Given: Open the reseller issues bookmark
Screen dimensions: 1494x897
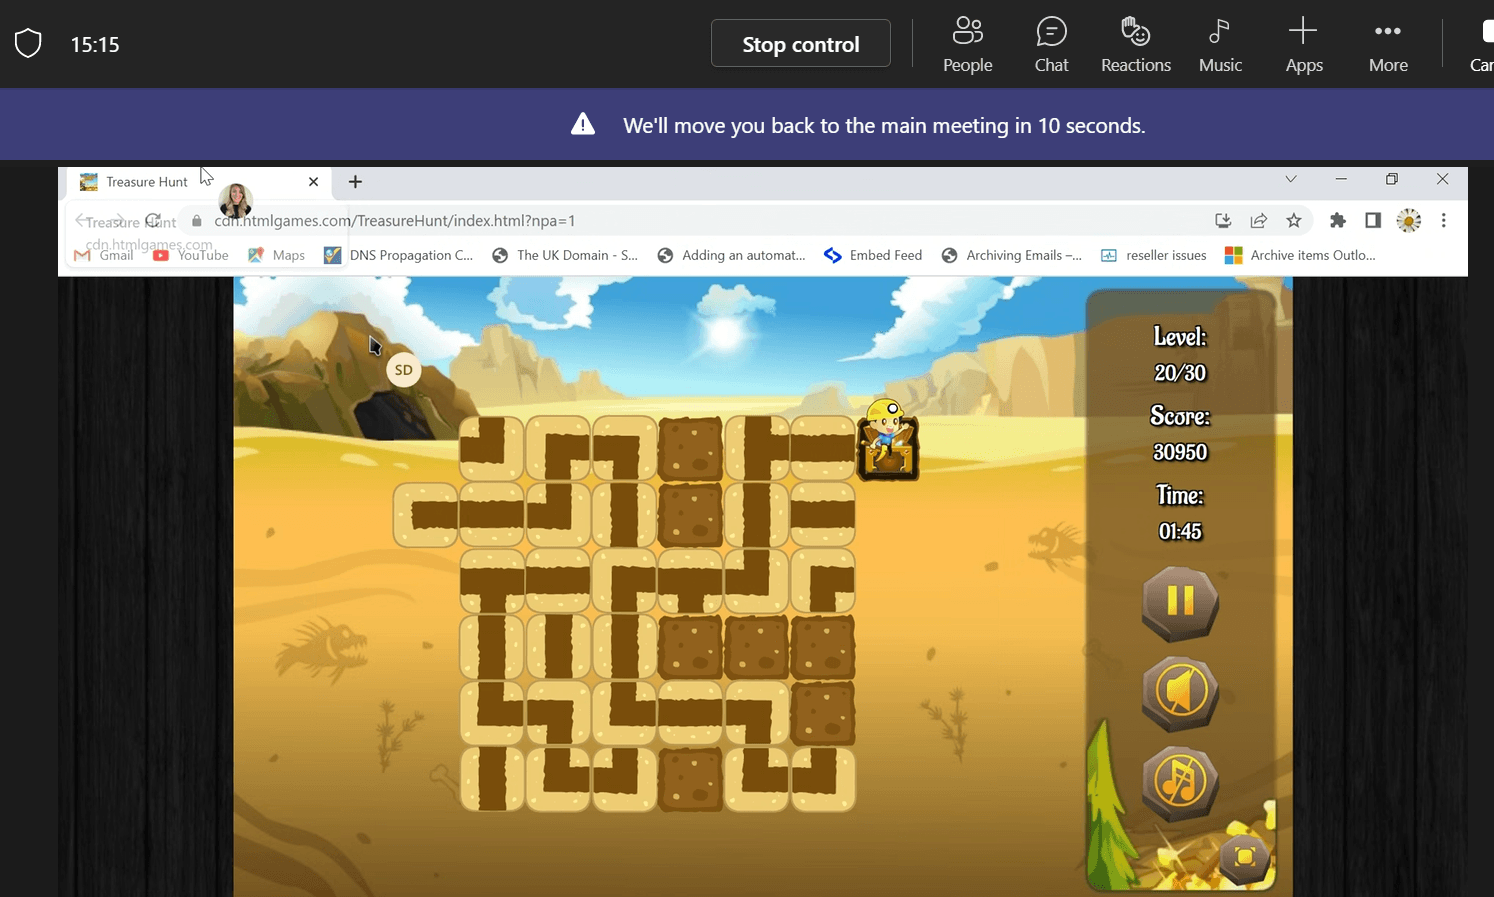Looking at the screenshot, I should click(1154, 255).
